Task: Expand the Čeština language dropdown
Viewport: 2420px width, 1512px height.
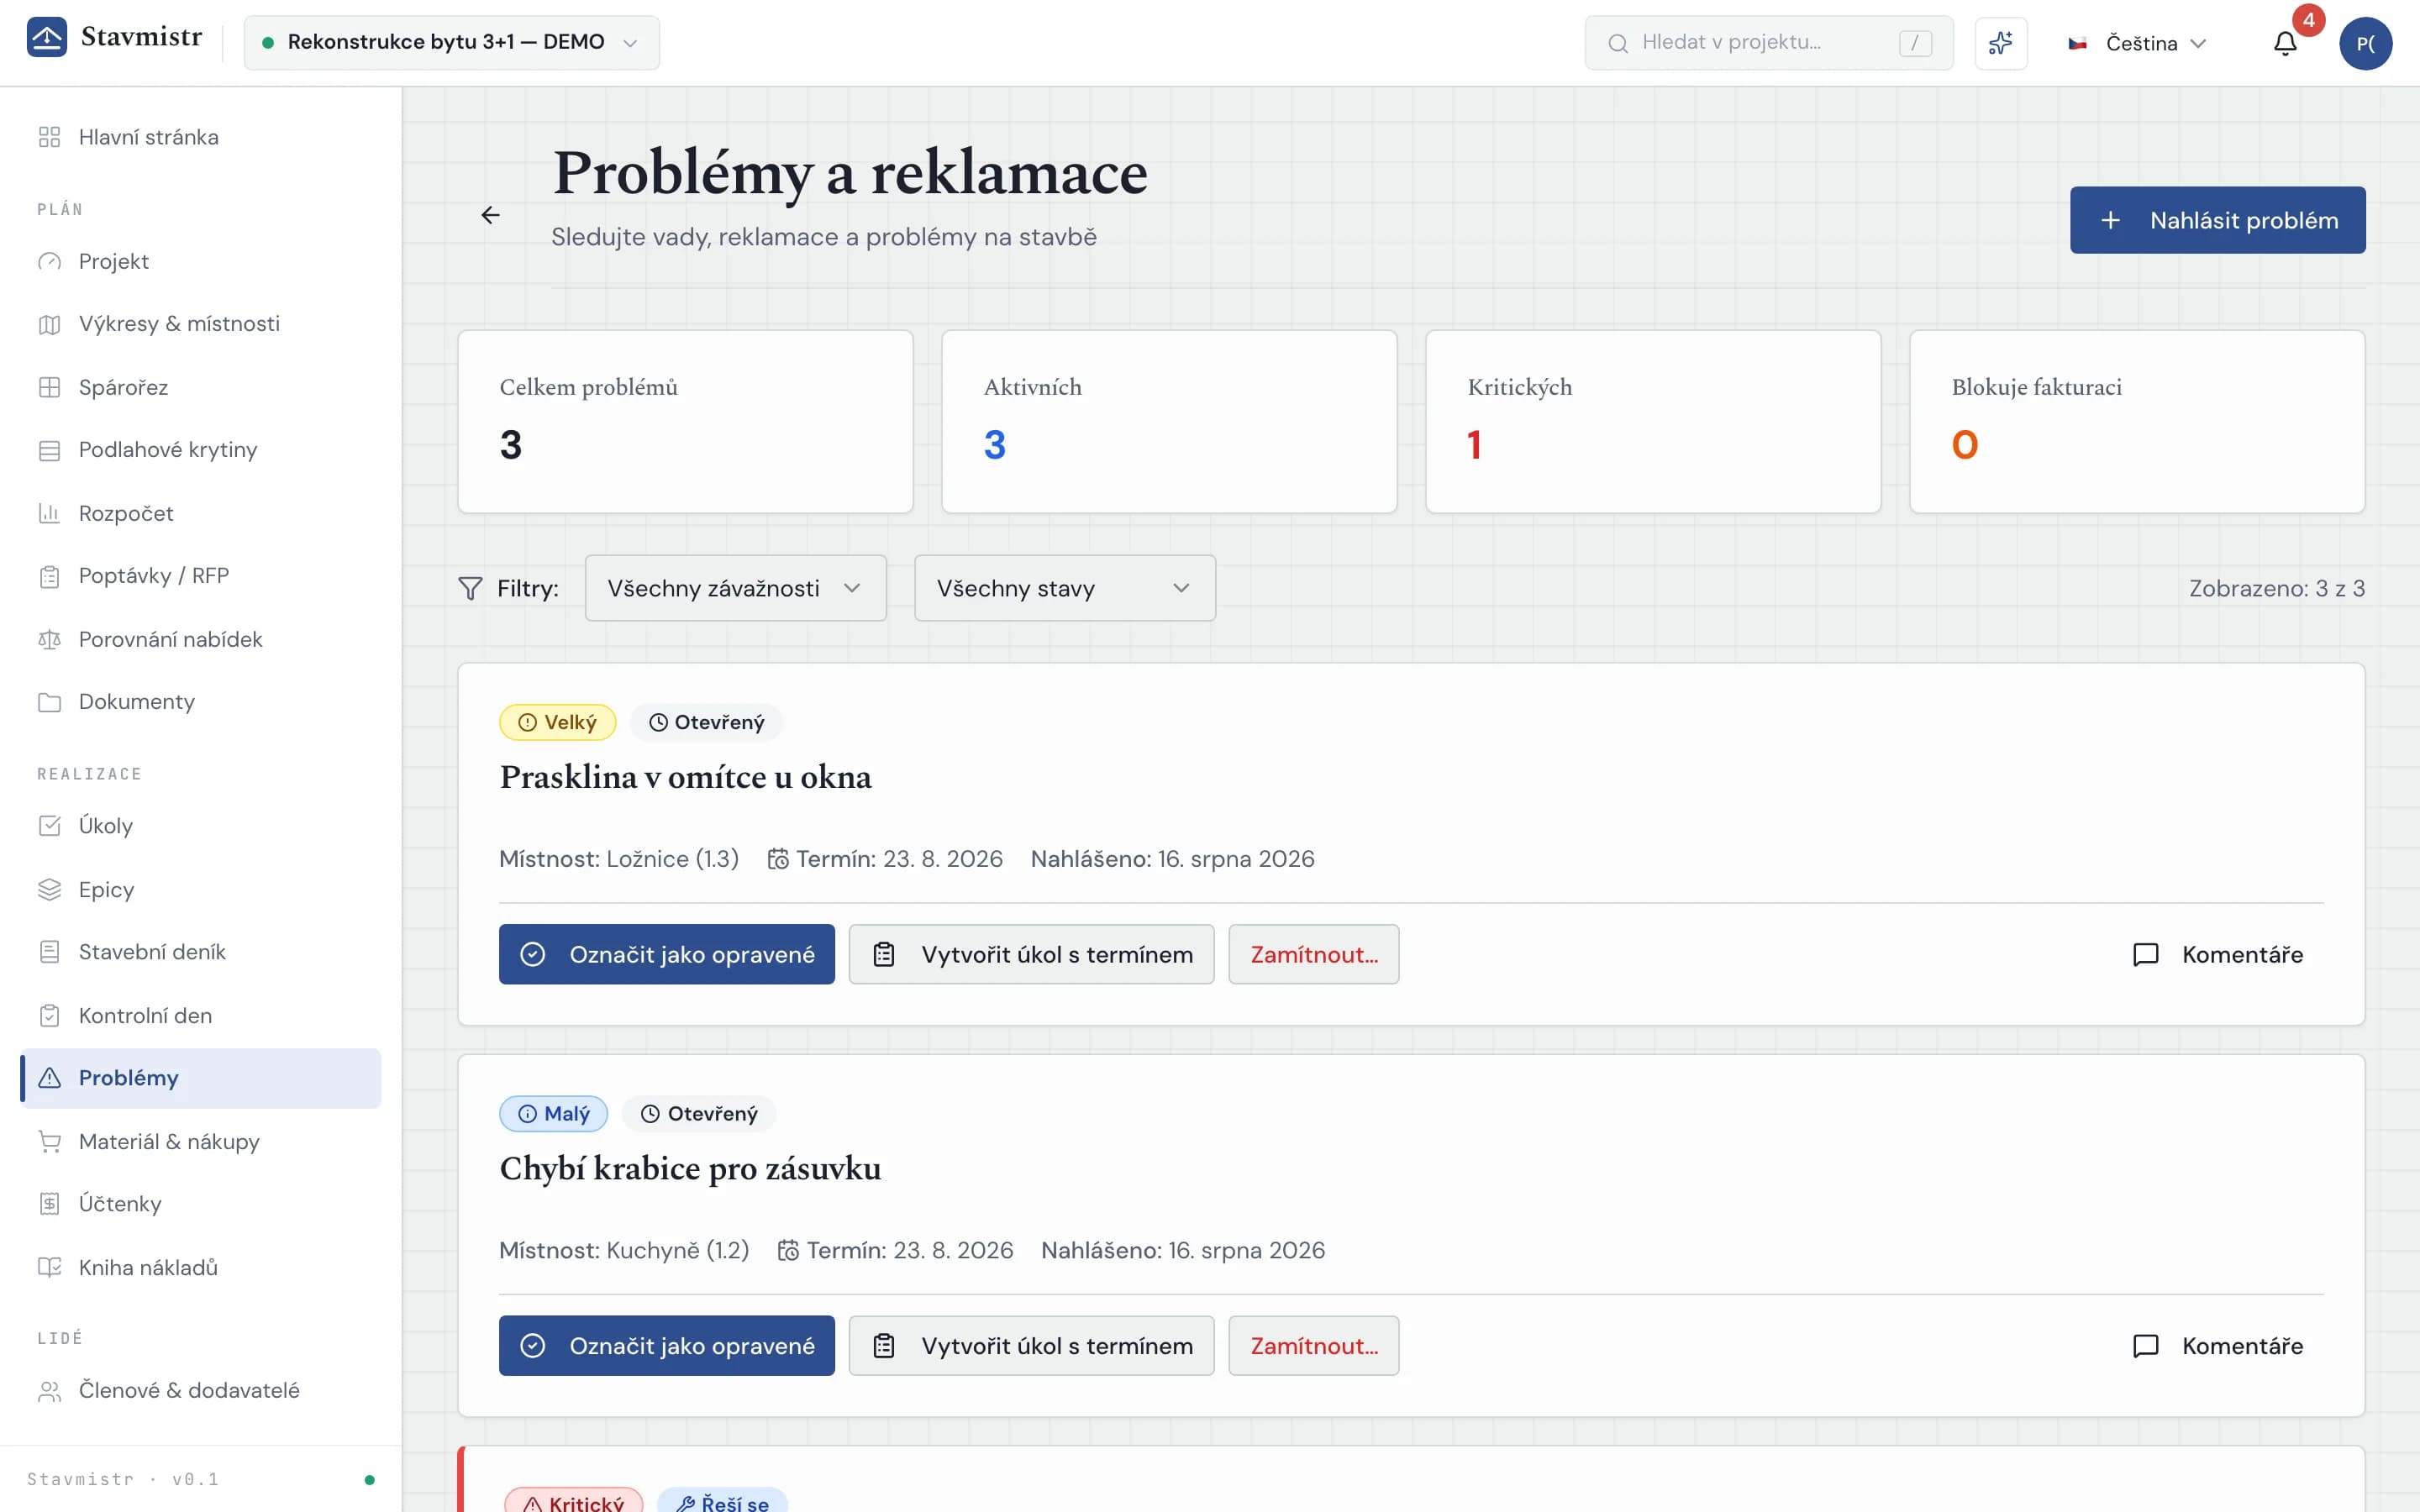Action: [2137, 43]
